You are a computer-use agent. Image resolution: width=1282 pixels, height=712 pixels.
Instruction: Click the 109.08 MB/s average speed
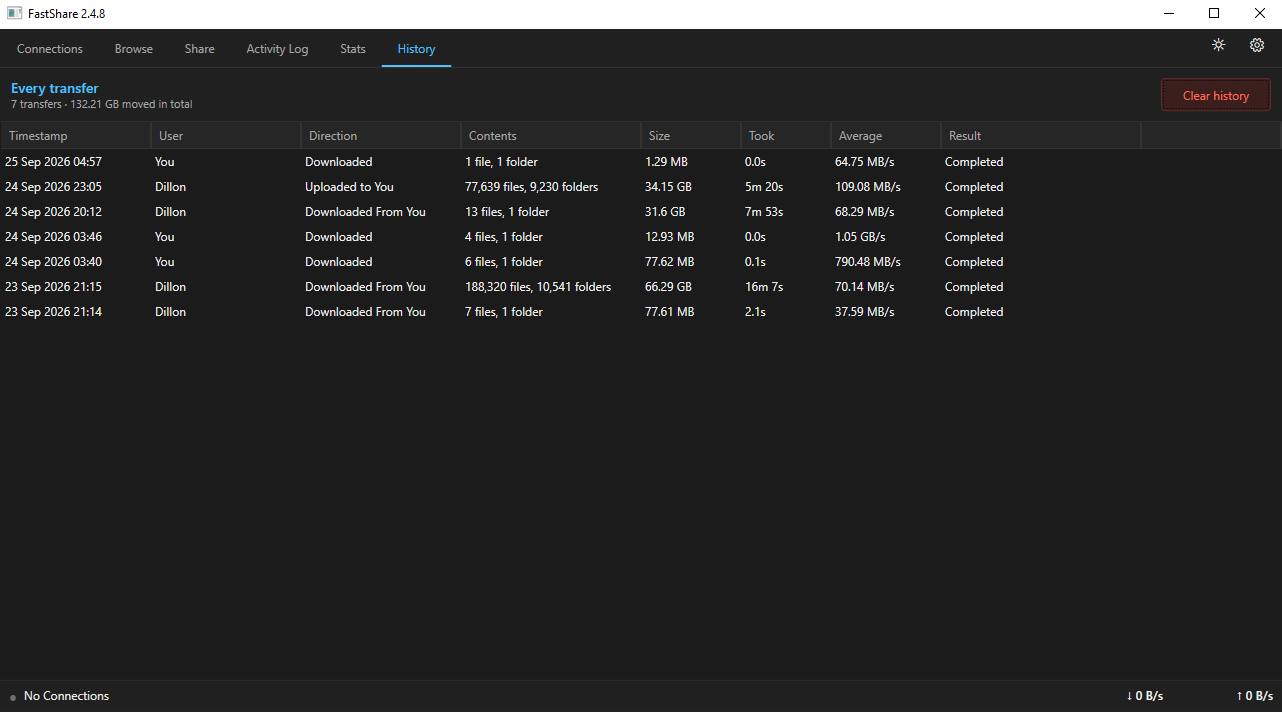868,187
